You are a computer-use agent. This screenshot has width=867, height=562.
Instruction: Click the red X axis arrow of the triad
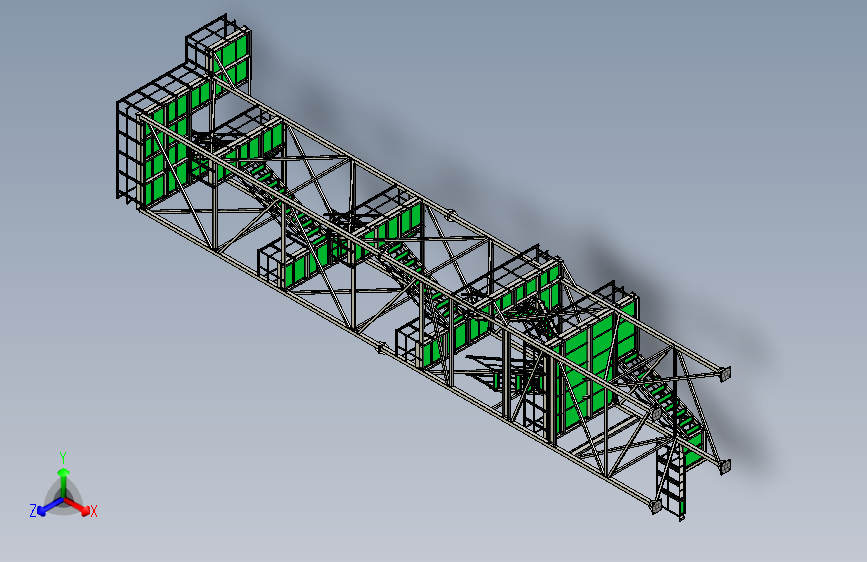(77, 506)
